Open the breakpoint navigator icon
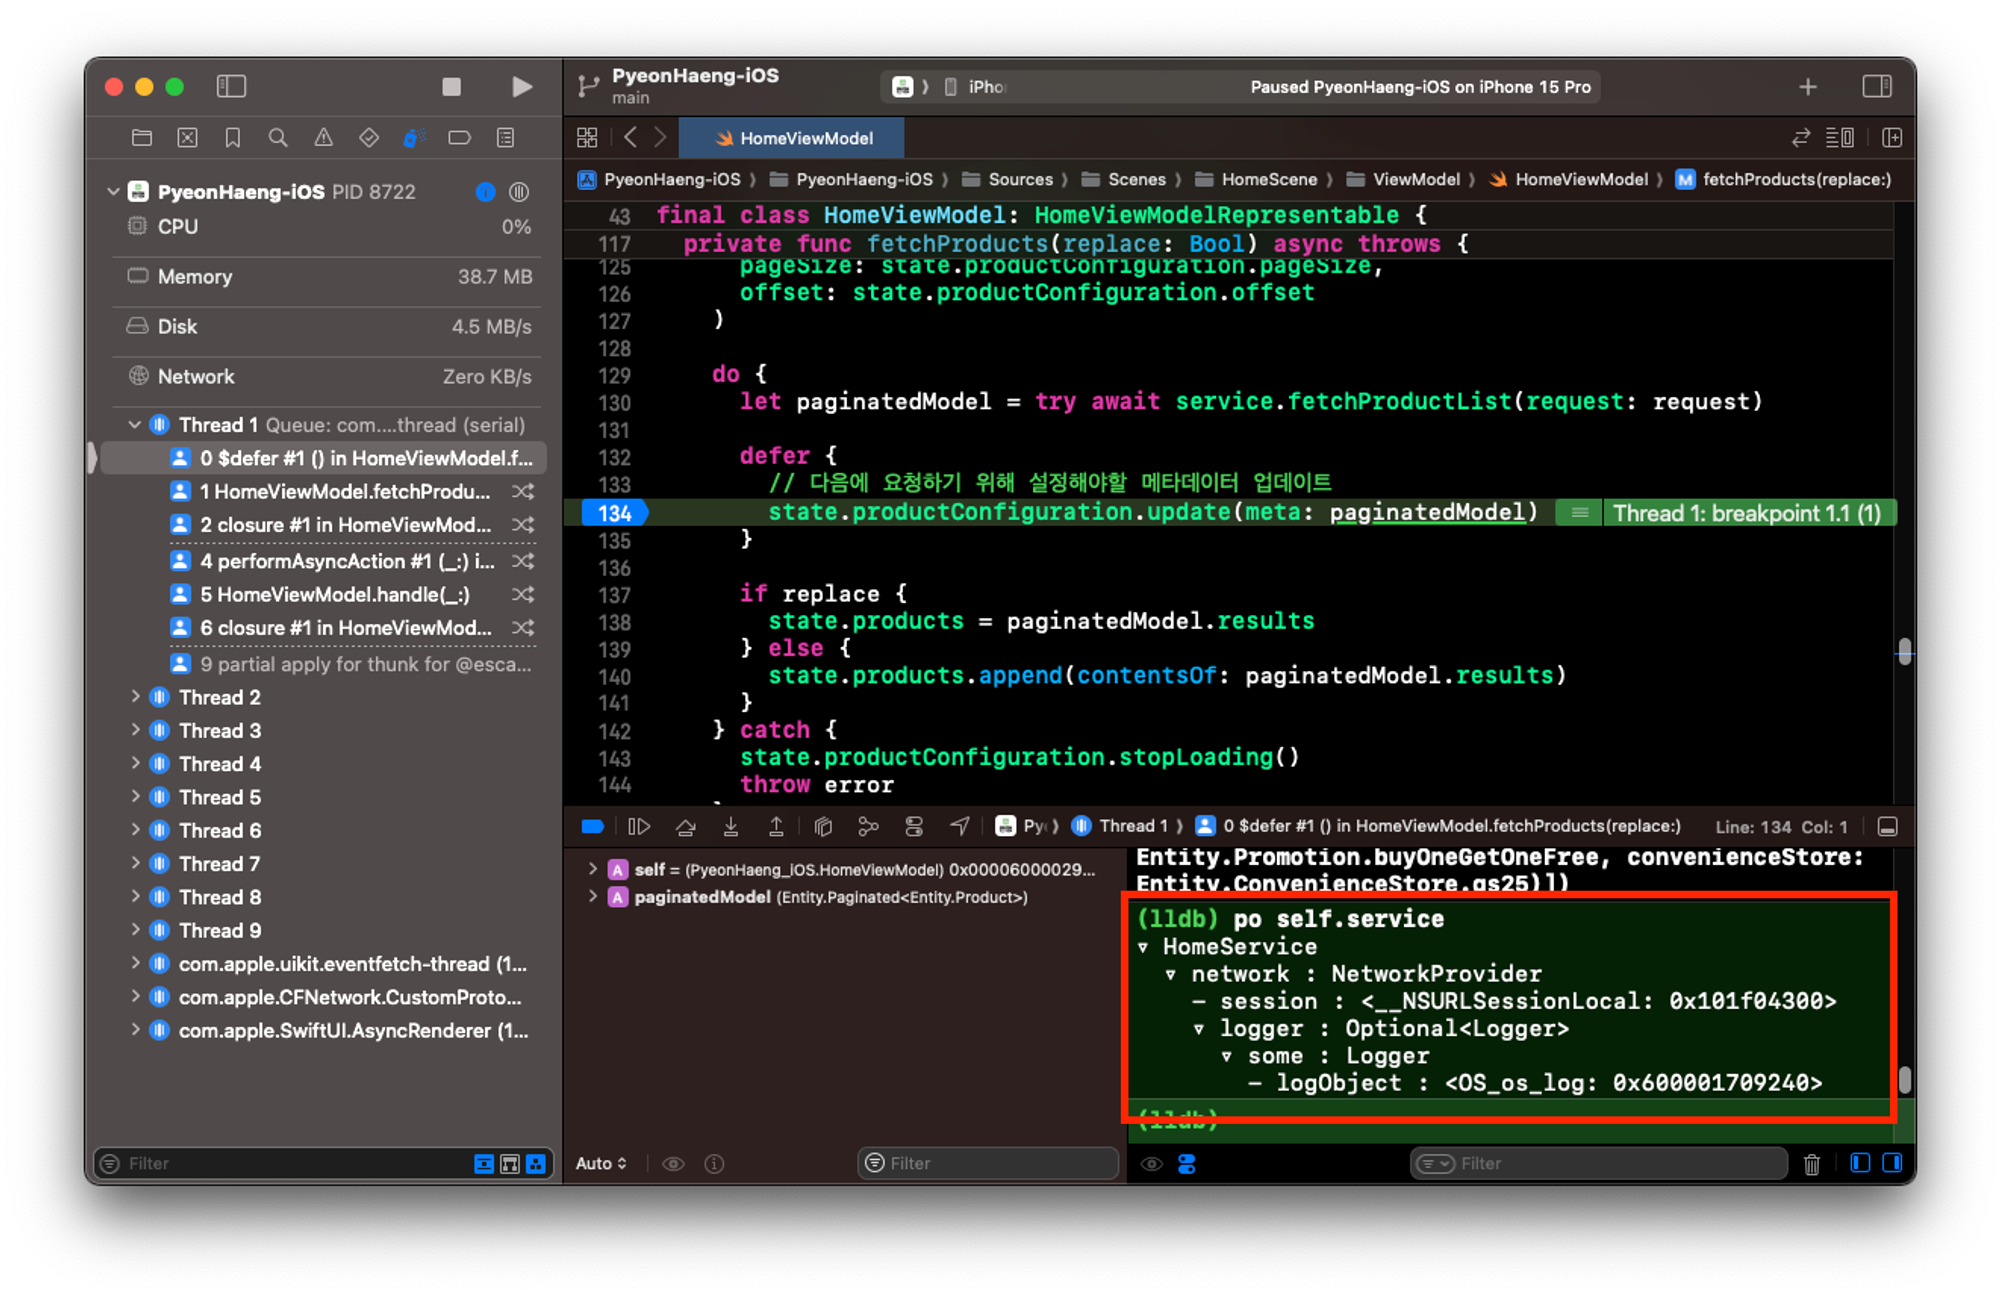 point(459,138)
